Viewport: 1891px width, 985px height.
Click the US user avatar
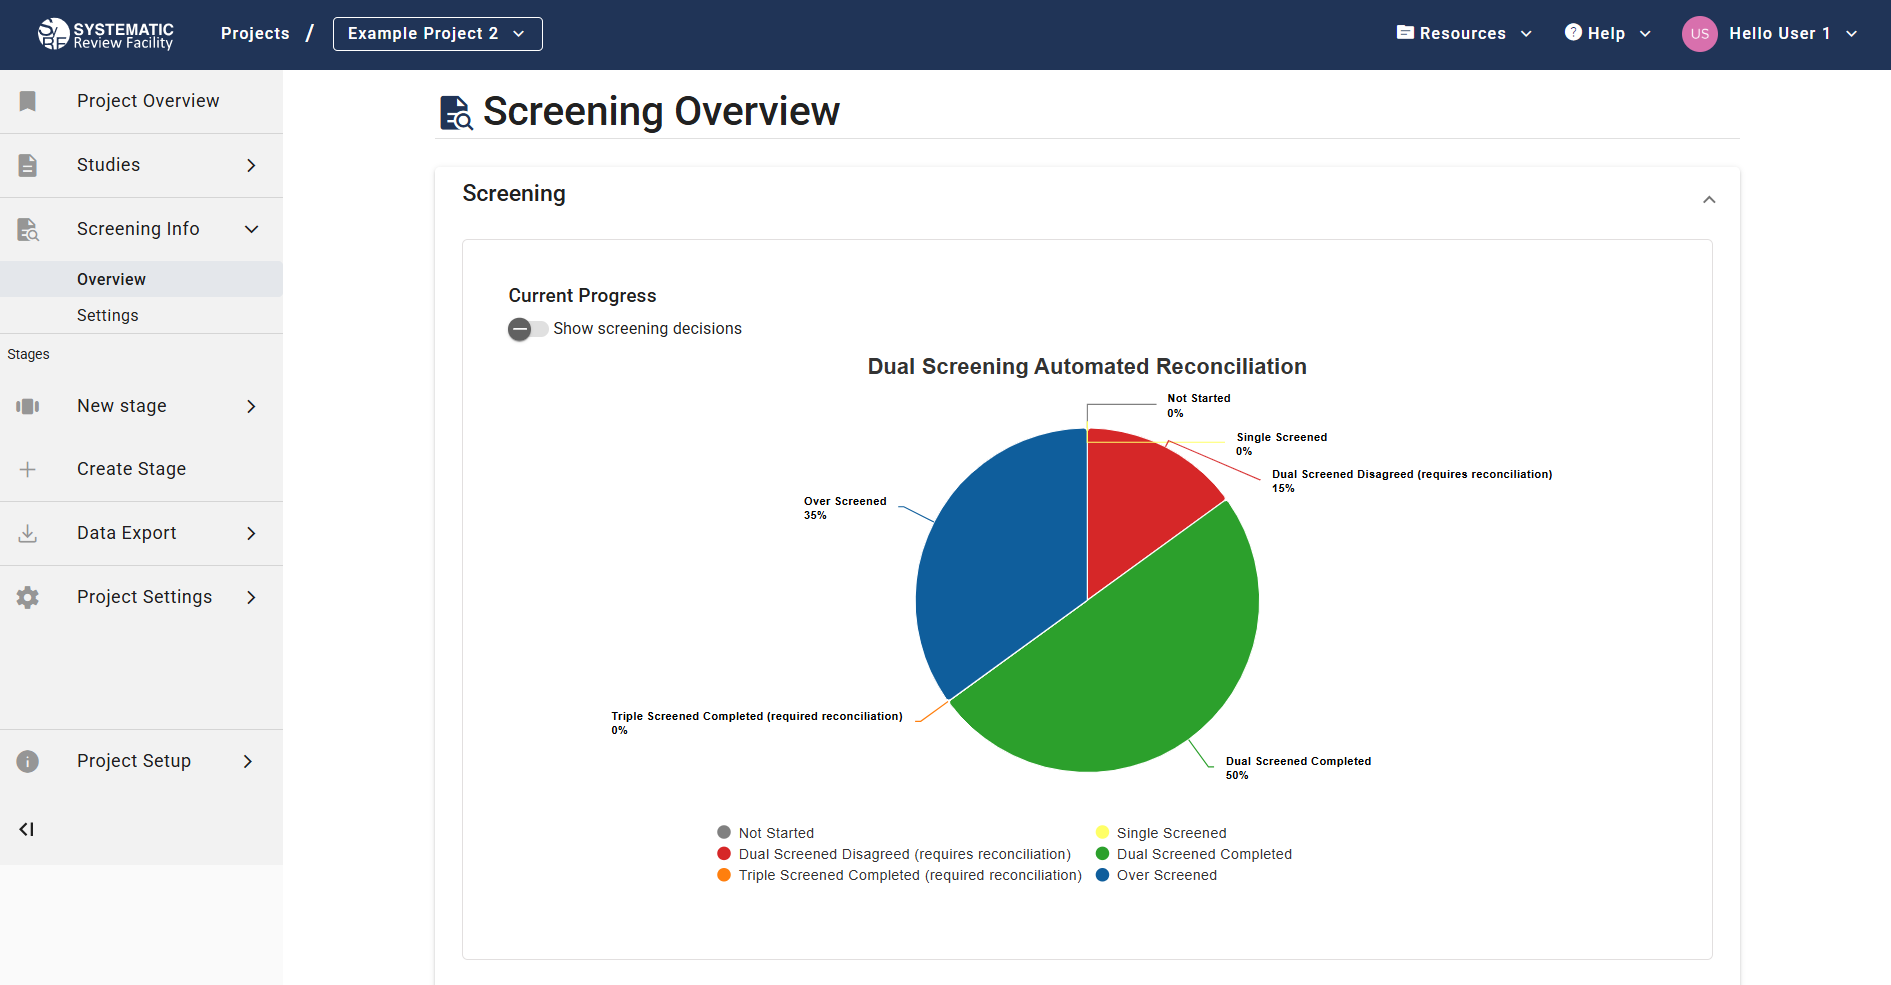[x=1699, y=34]
